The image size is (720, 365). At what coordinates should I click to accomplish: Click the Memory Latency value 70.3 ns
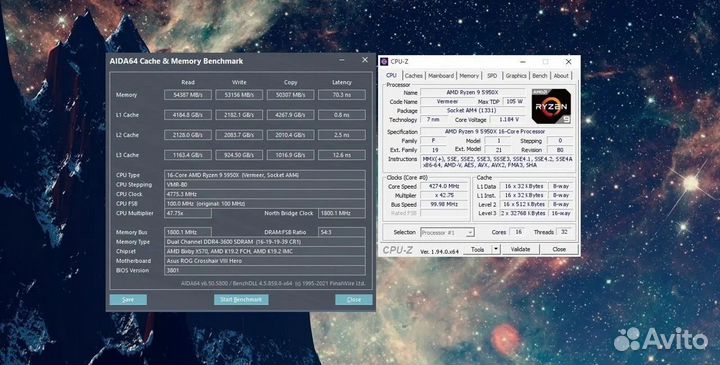pos(342,95)
